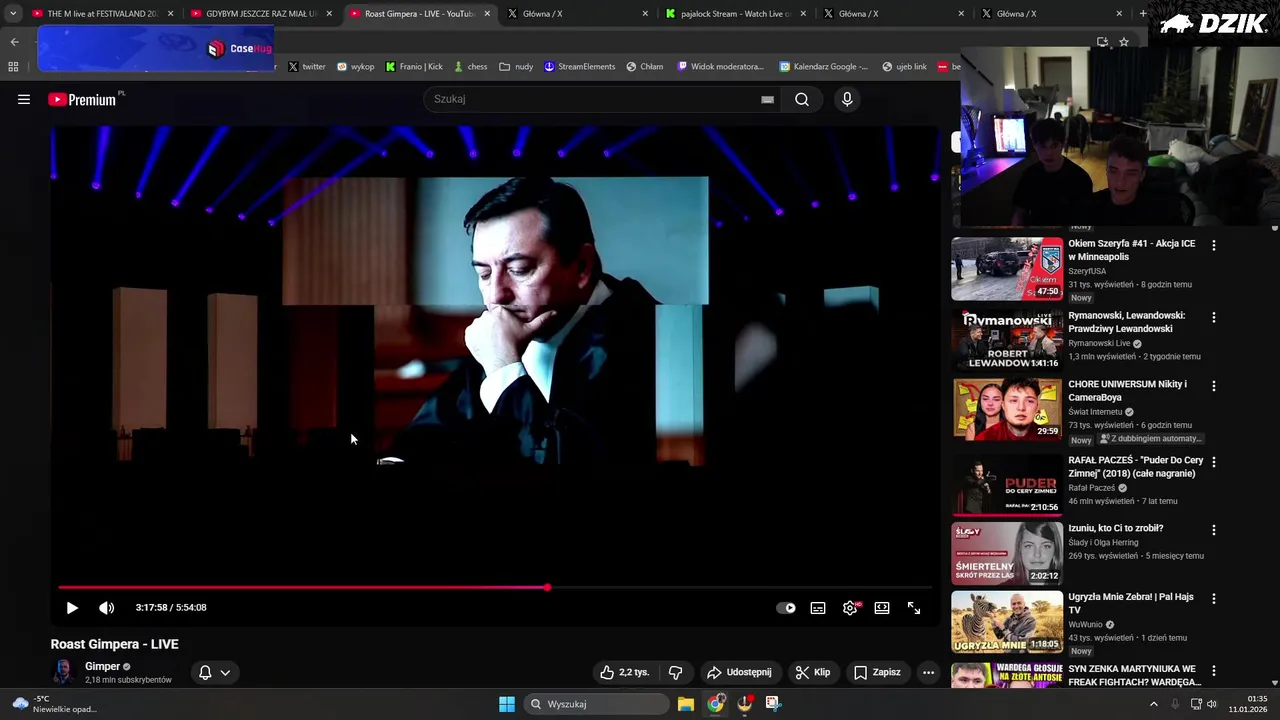Close the Roast Gimpera - LIVE tab
Image resolution: width=1280 pixels, height=720 pixels.
tap(487, 14)
